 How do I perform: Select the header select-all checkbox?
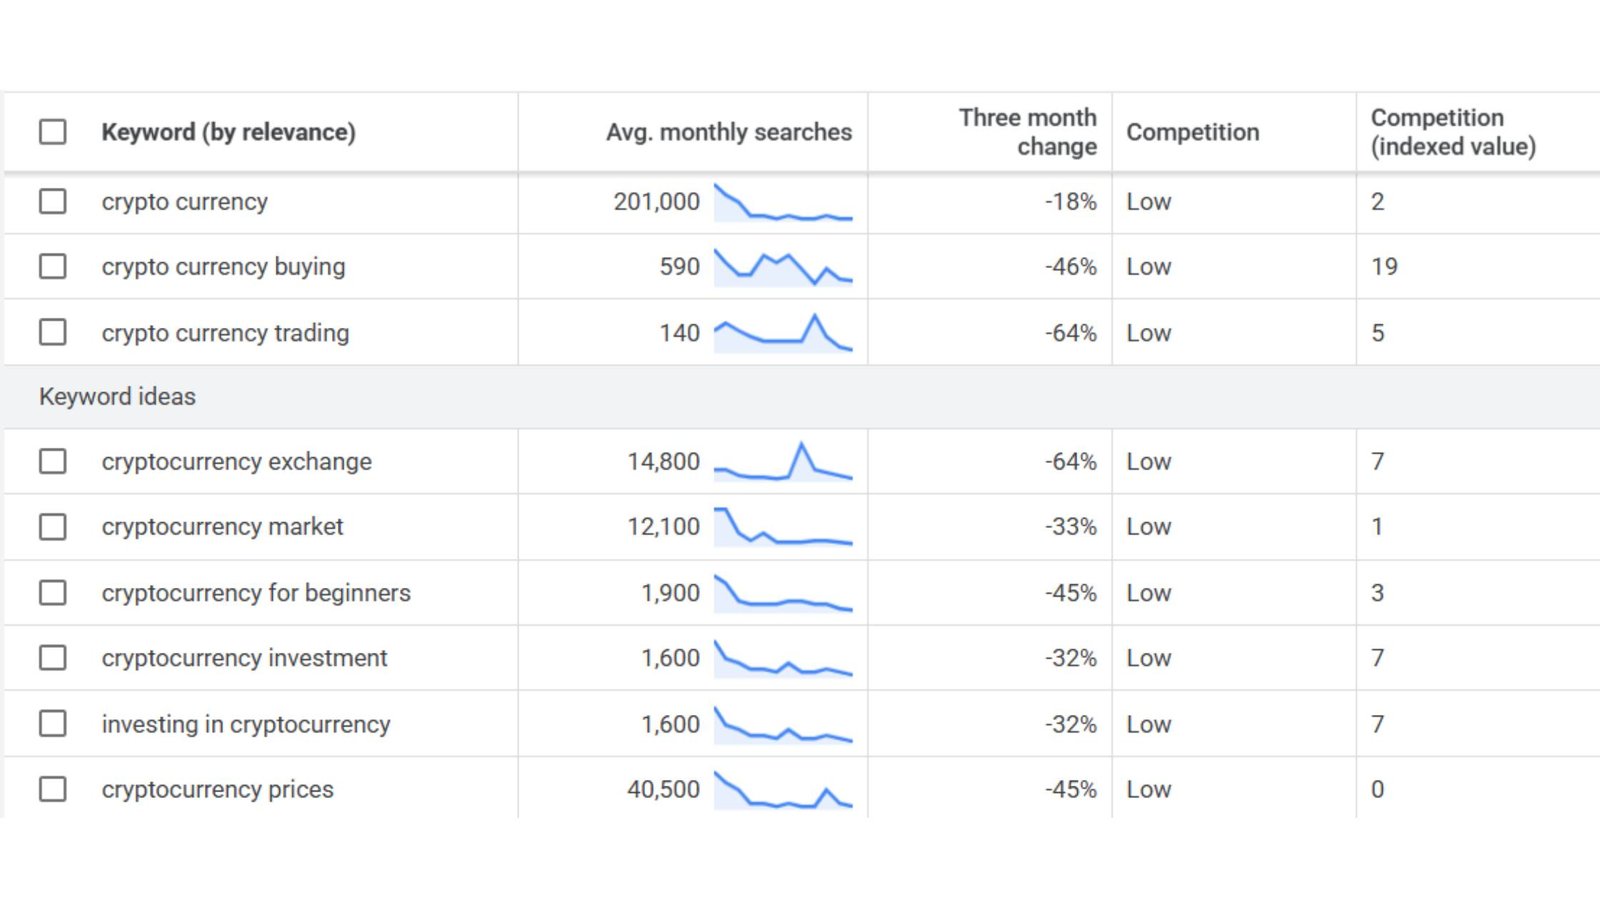[x=52, y=131]
